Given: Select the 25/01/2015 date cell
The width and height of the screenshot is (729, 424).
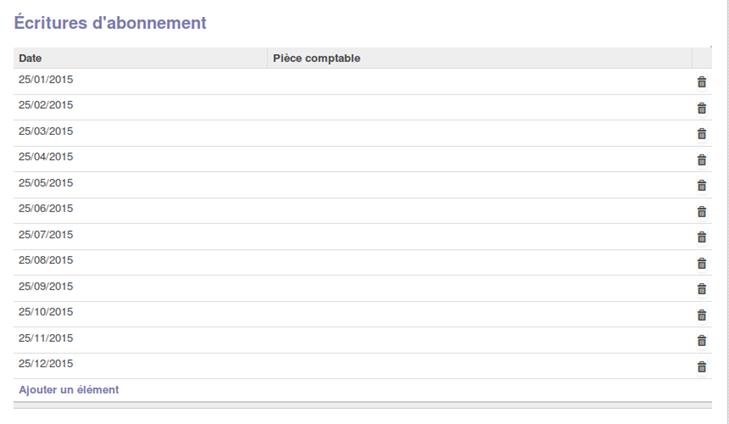Looking at the screenshot, I should pyautogui.click(x=140, y=81).
